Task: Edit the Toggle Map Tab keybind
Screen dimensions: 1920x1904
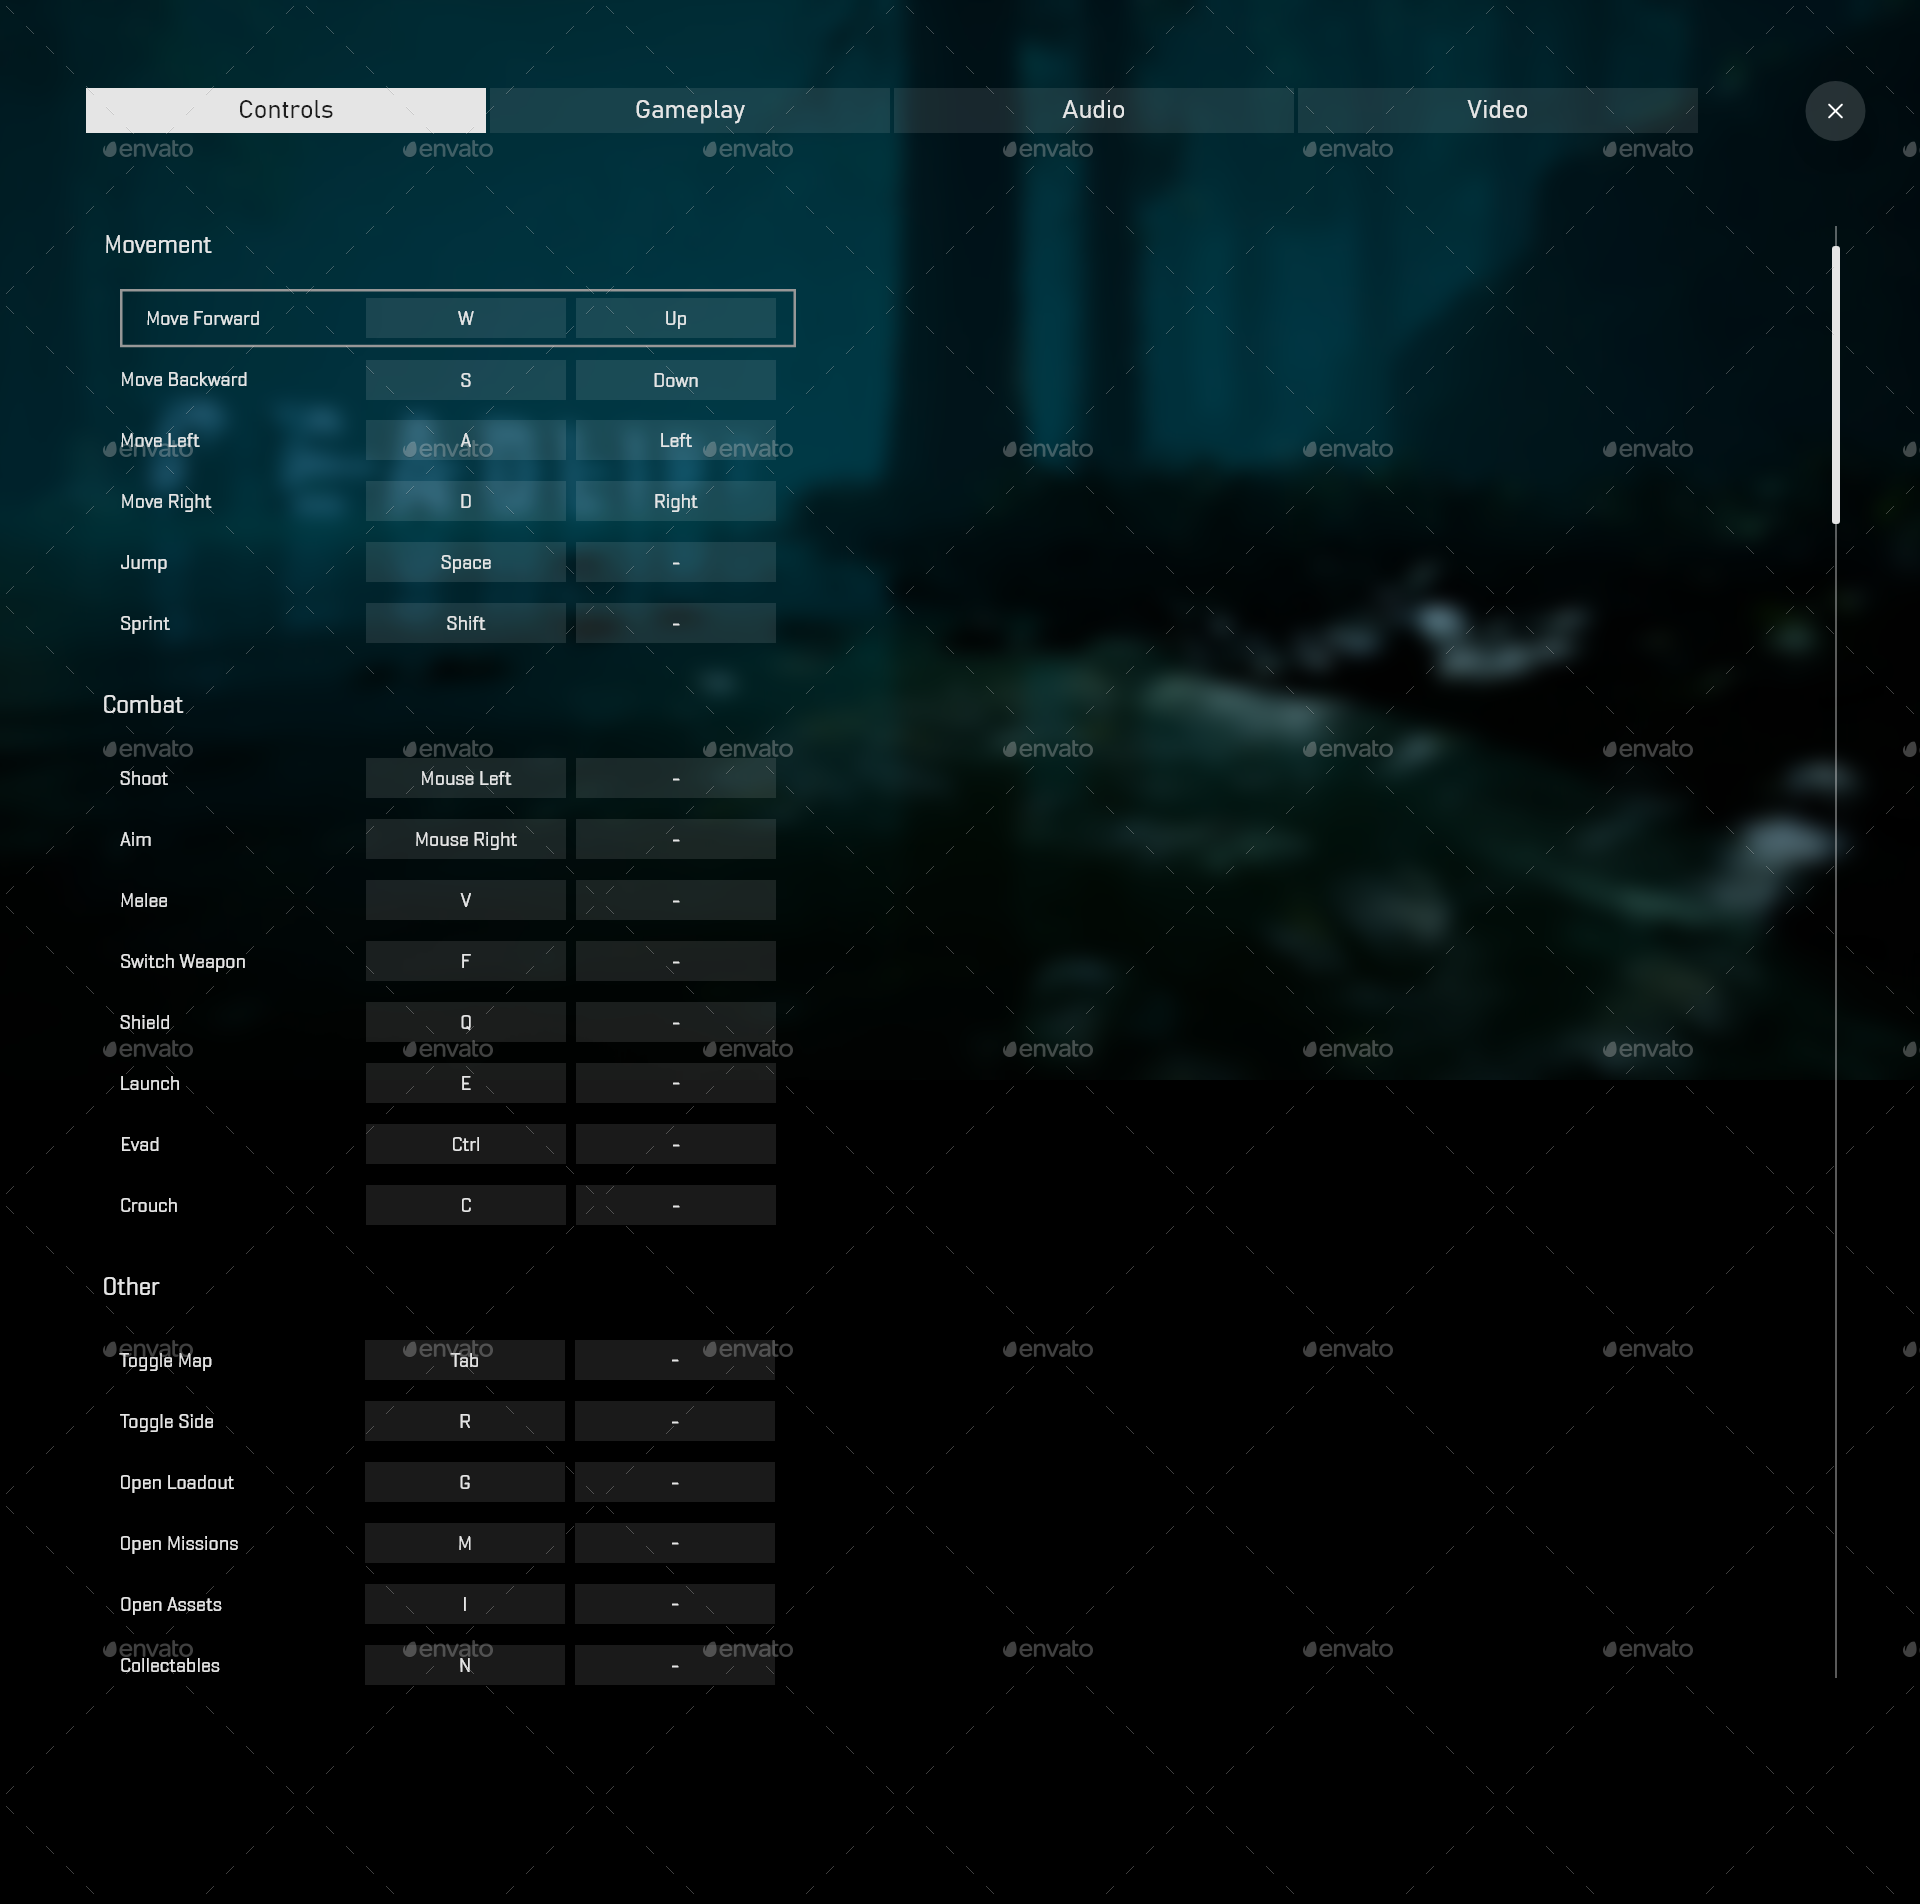Action: (x=465, y=1360)
